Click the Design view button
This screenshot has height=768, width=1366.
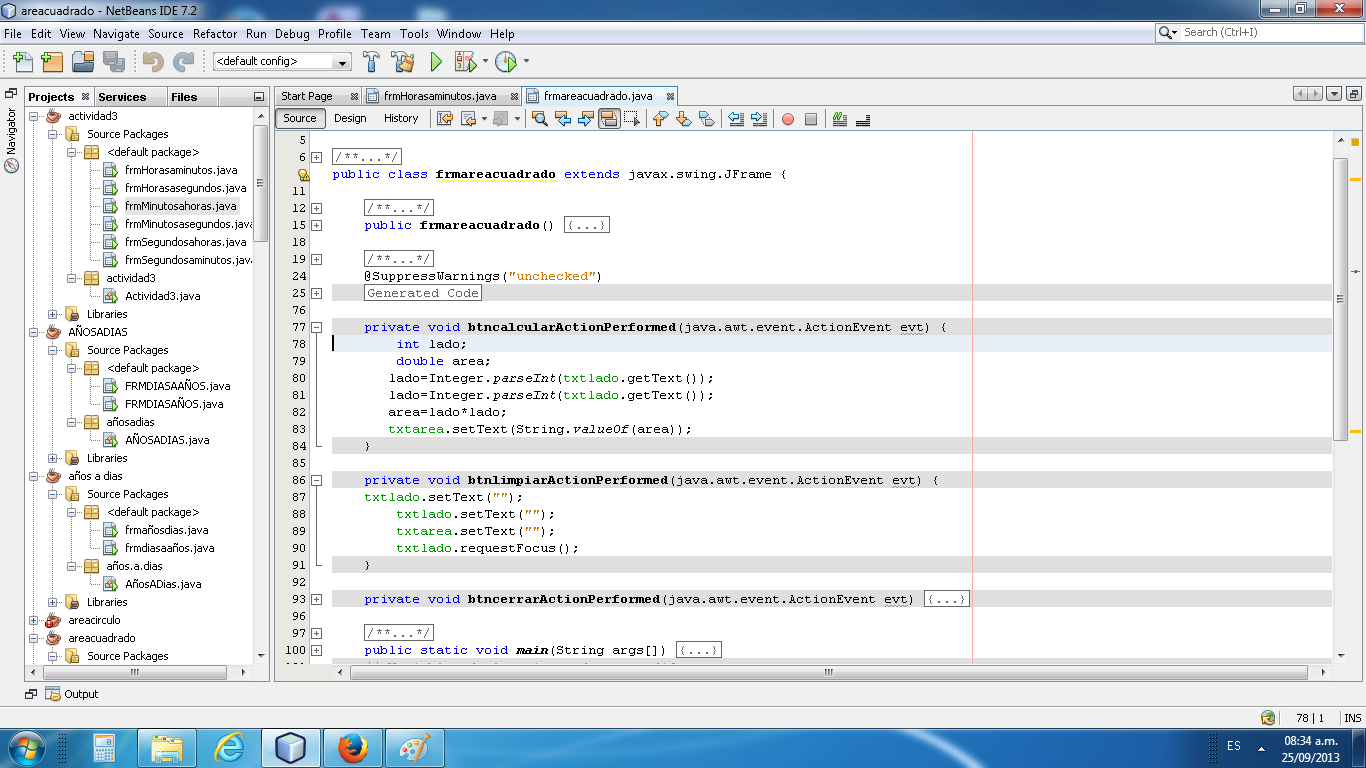[349, 118]
